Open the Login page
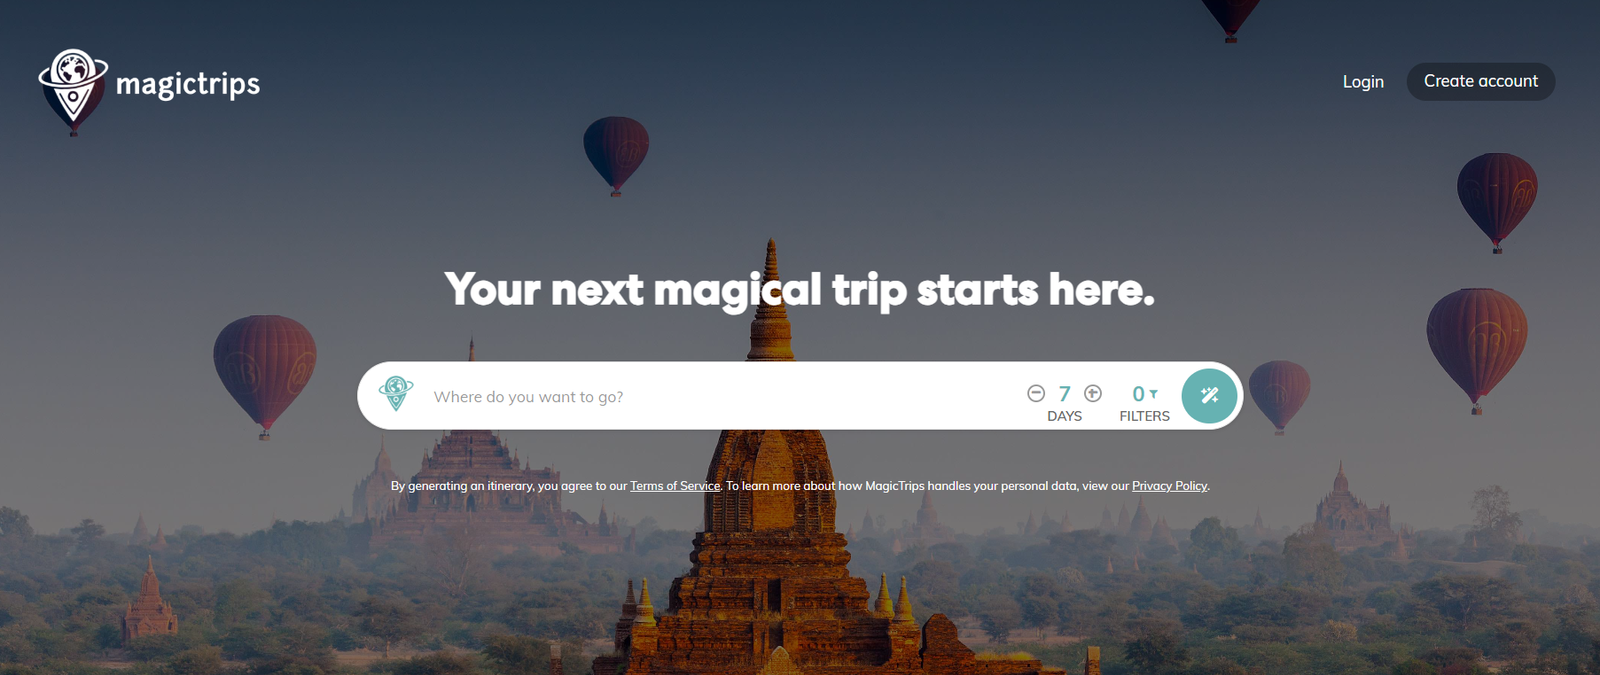The height and width of the screenshot is (675, 1600). click(x=1363, y=82)
